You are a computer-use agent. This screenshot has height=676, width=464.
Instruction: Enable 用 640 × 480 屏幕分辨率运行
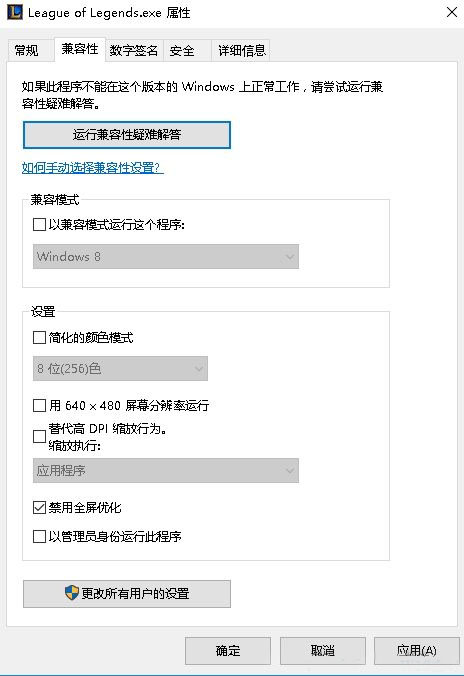pyautogui.click(x=39, y=406)
